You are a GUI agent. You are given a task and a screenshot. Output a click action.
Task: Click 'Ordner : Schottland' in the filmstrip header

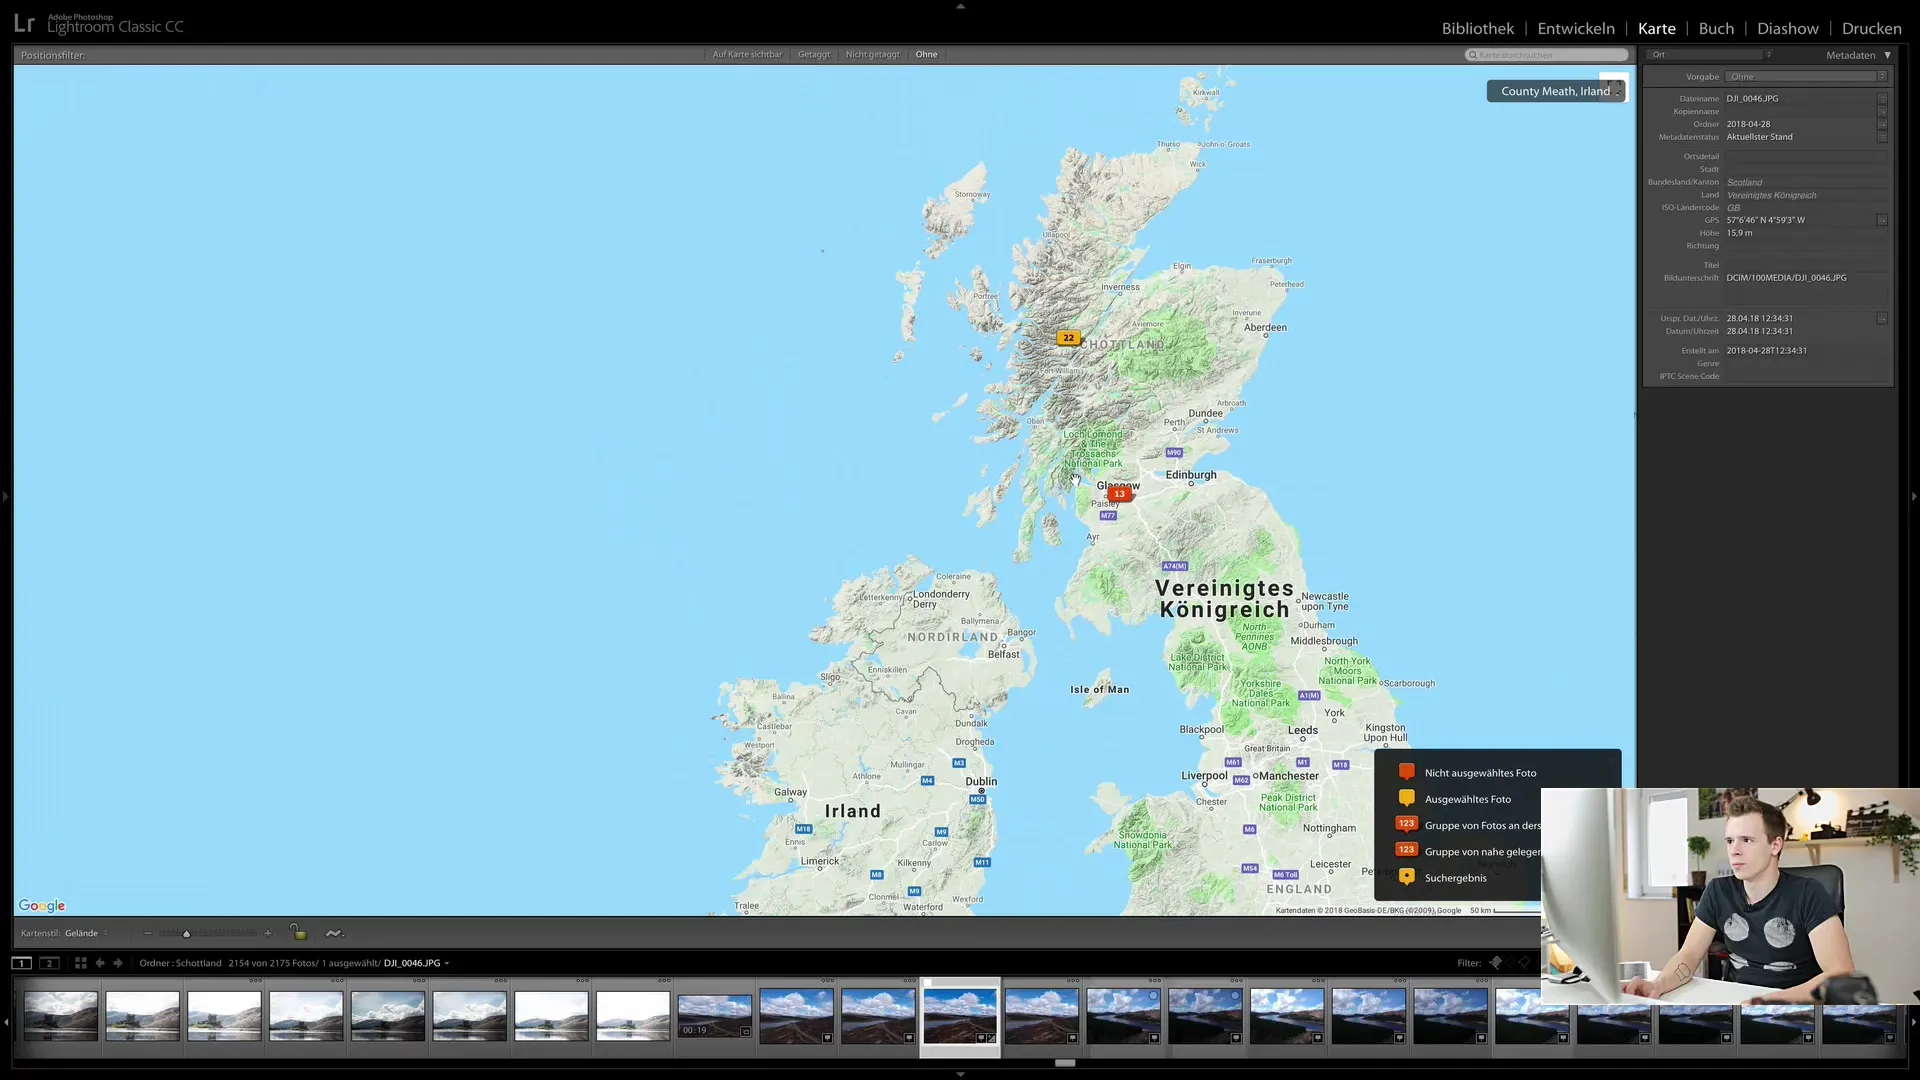coord(180,963)
